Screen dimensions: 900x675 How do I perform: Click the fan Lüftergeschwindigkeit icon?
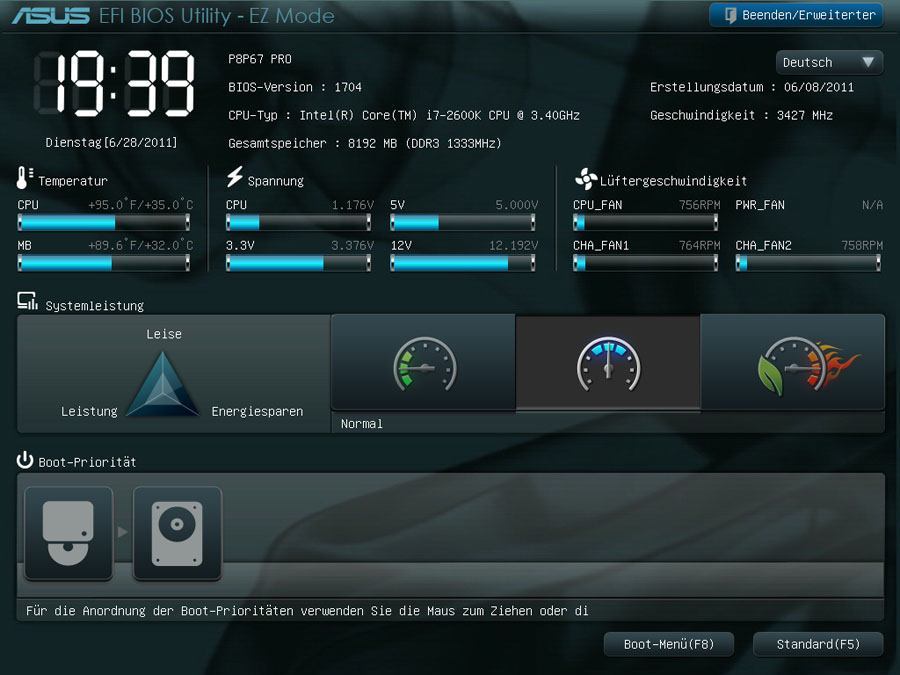(x=585, y=179)
